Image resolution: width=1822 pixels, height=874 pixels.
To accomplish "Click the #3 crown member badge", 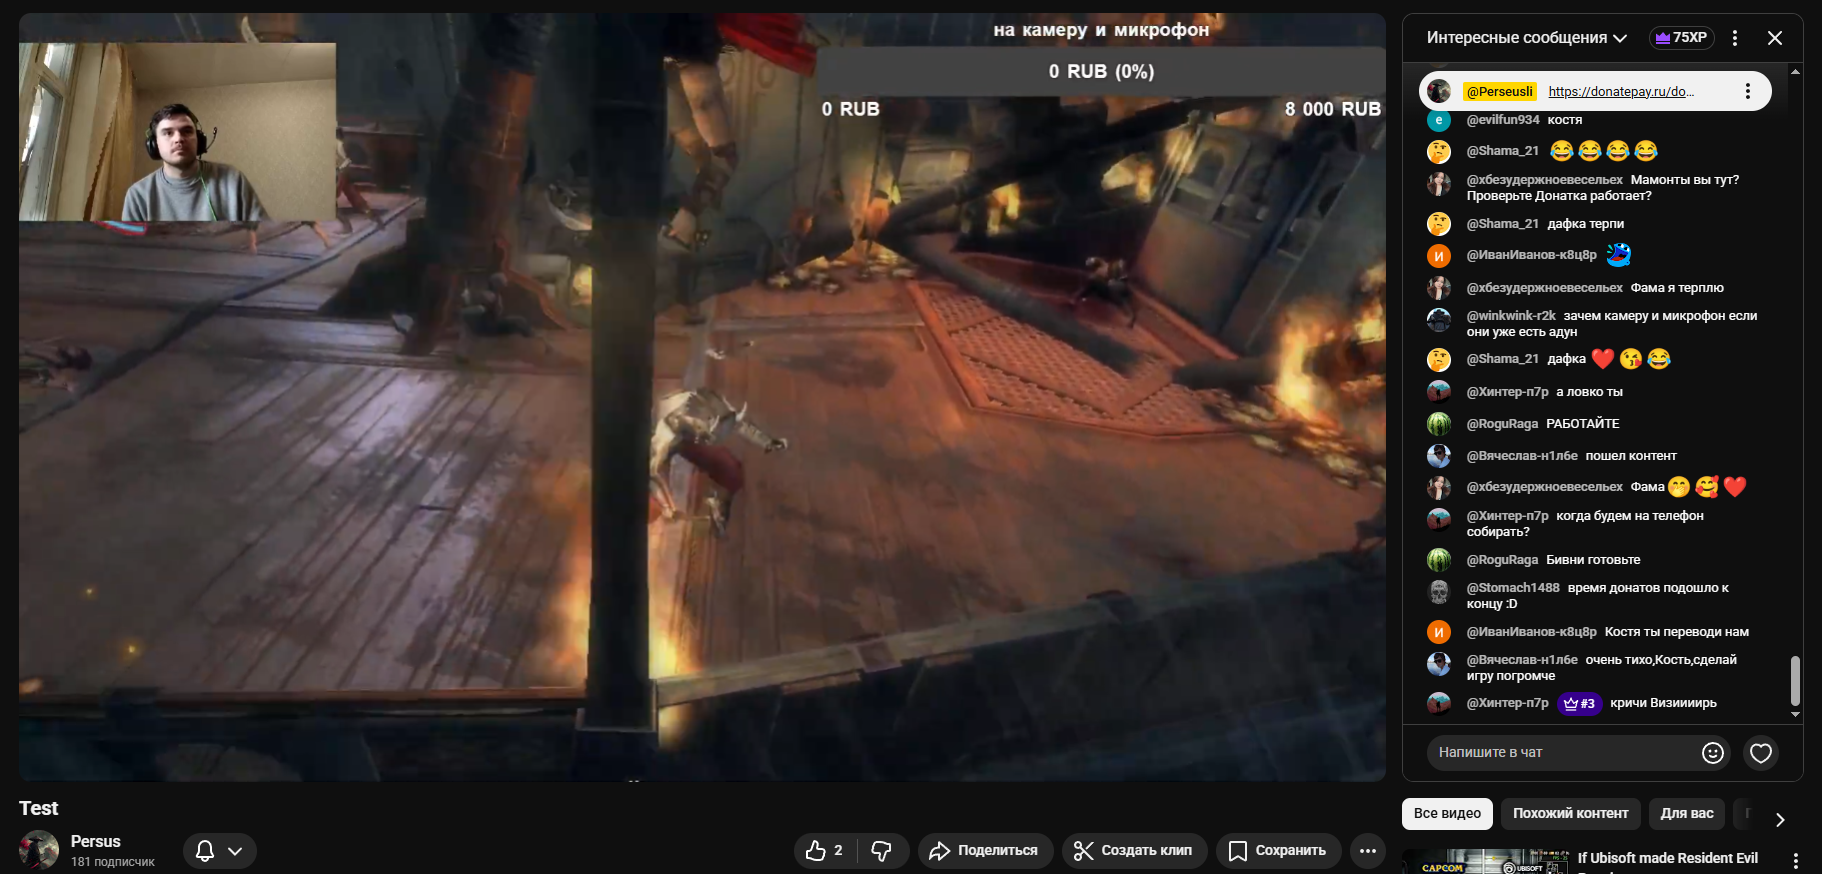I will tap(1580, 704).
